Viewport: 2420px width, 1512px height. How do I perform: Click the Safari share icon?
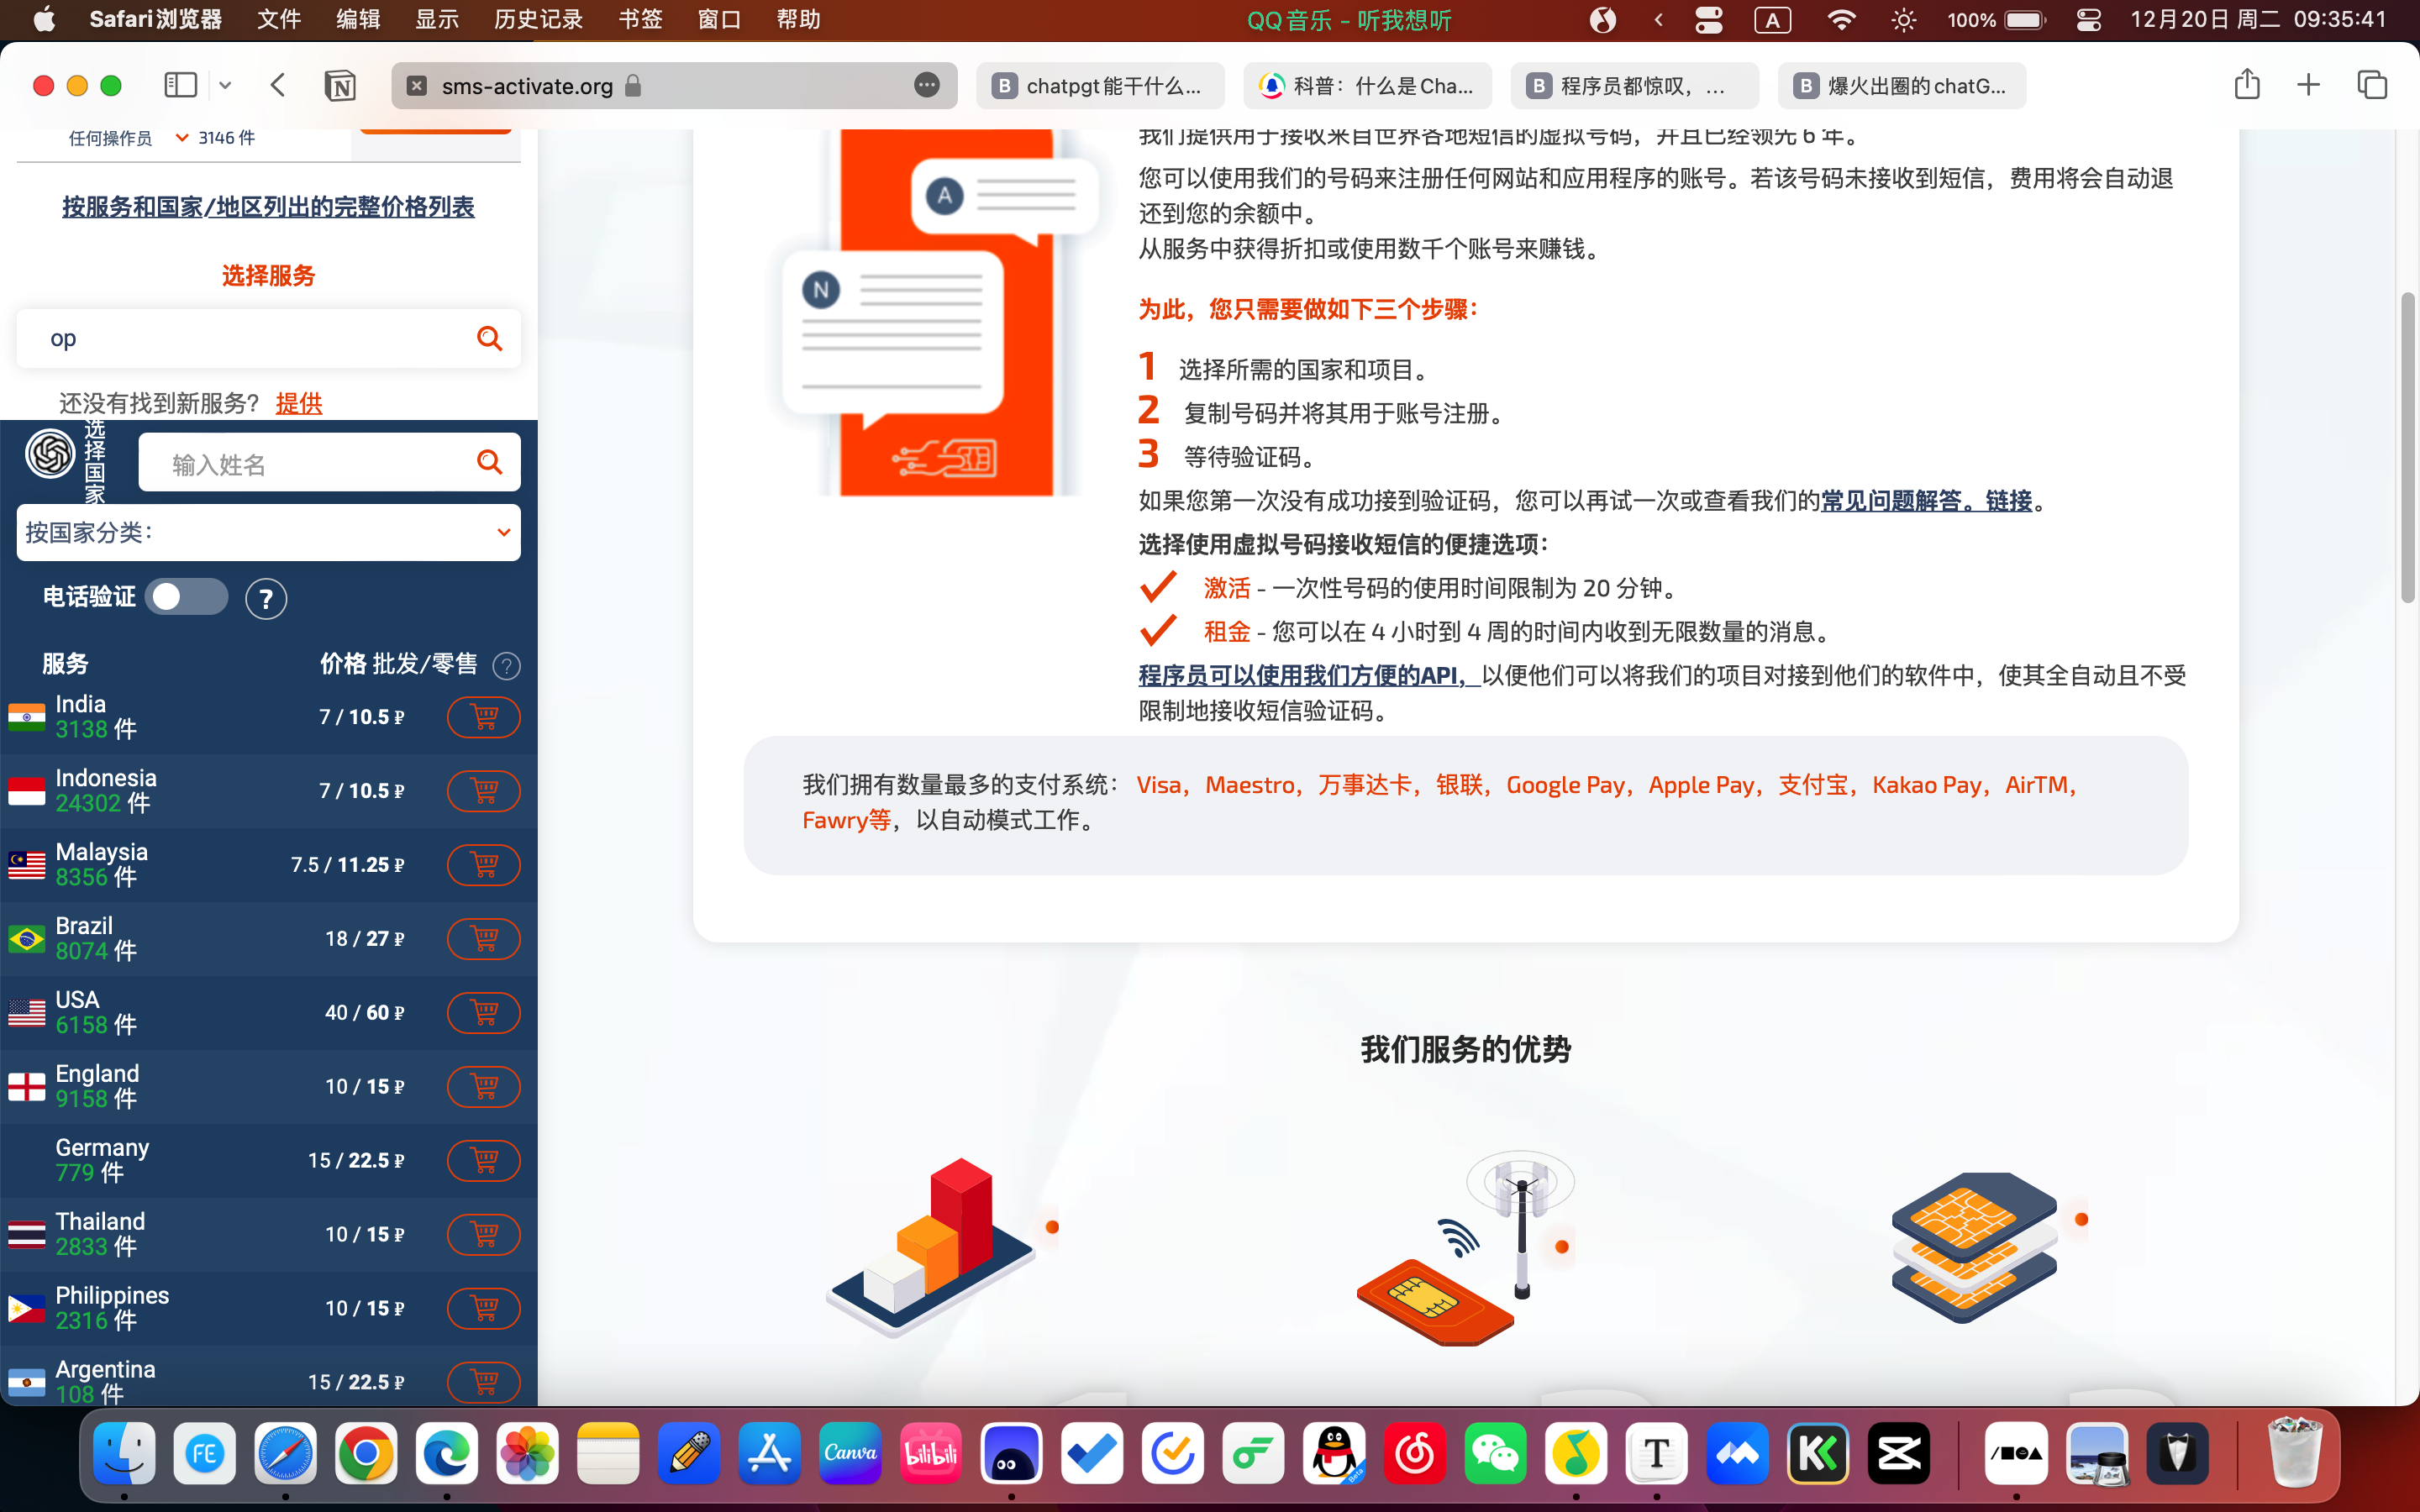(2246, 85)
